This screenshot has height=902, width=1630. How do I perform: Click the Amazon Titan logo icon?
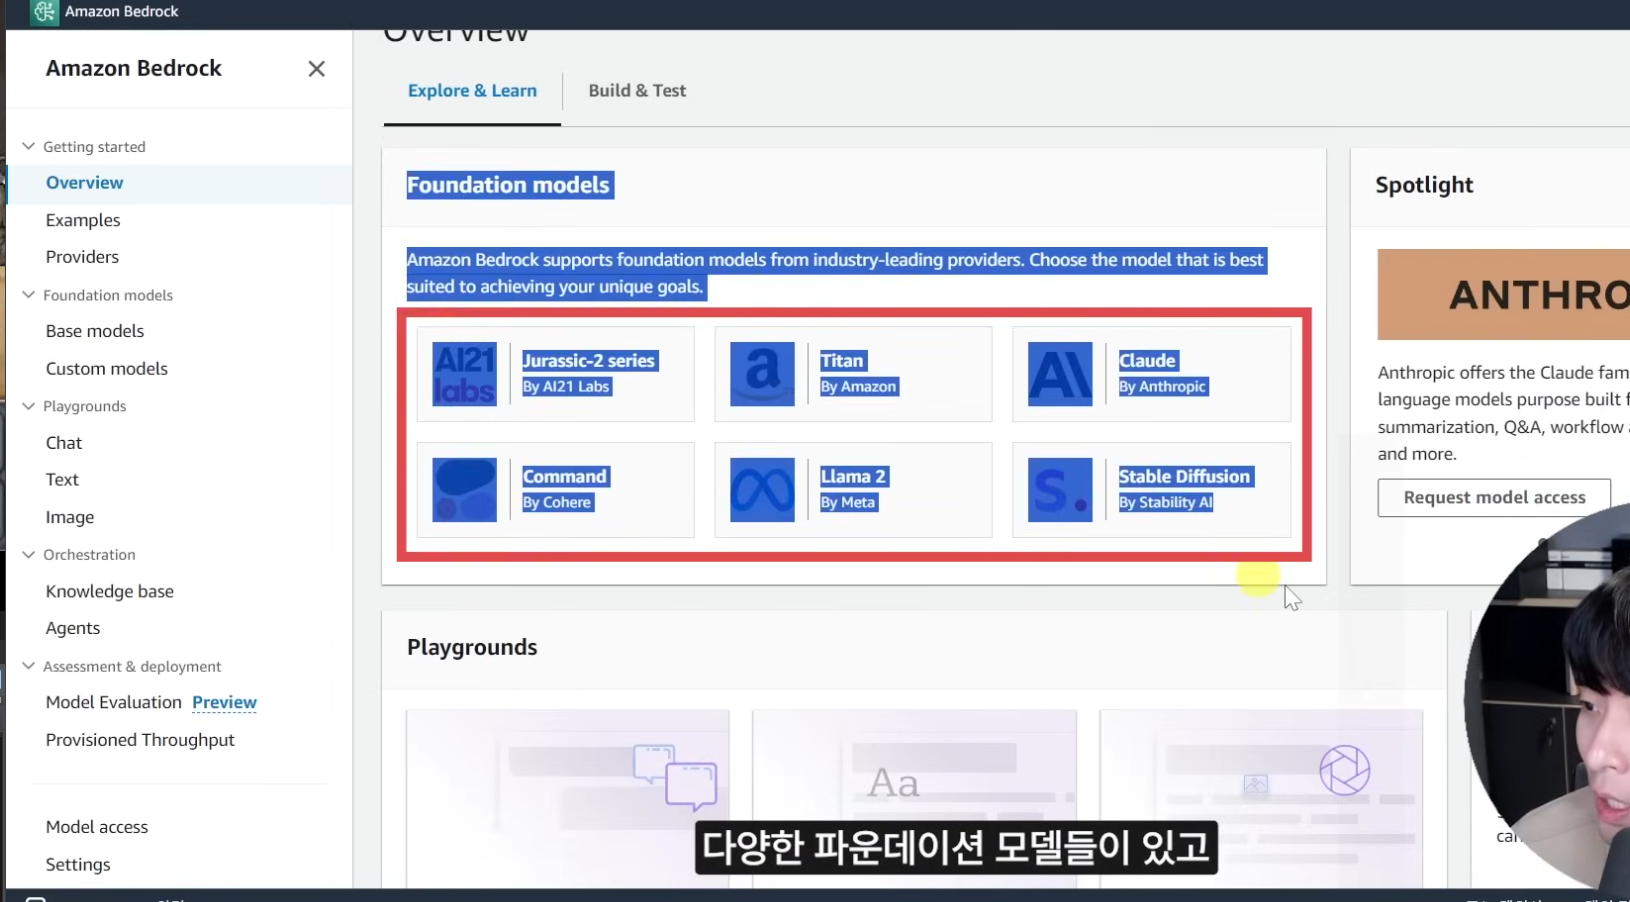tap(762, 374)
